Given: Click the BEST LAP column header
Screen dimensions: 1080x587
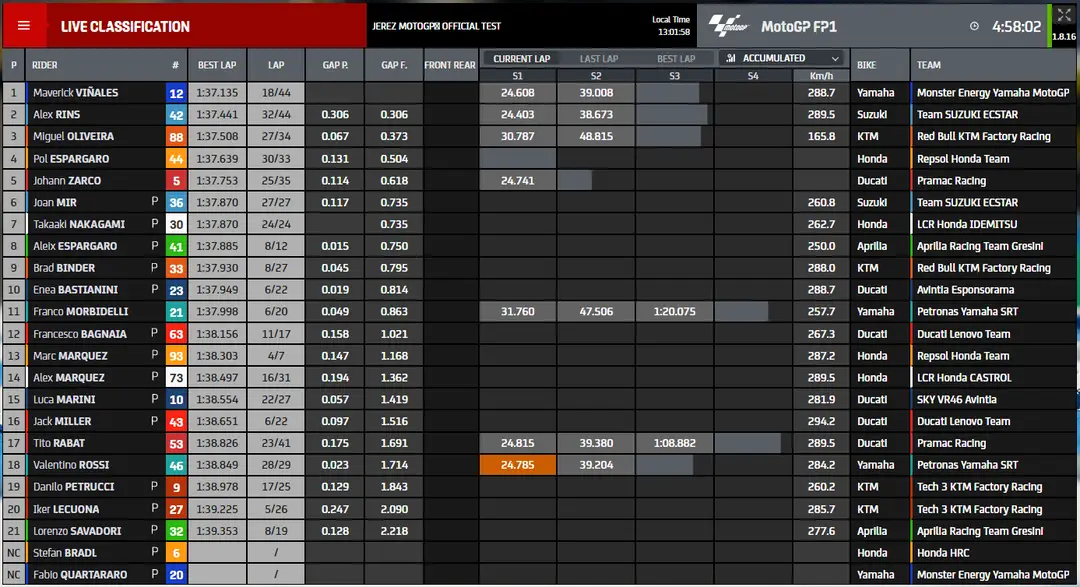Looking at the screenshot, I should click(x=217, y=65).
